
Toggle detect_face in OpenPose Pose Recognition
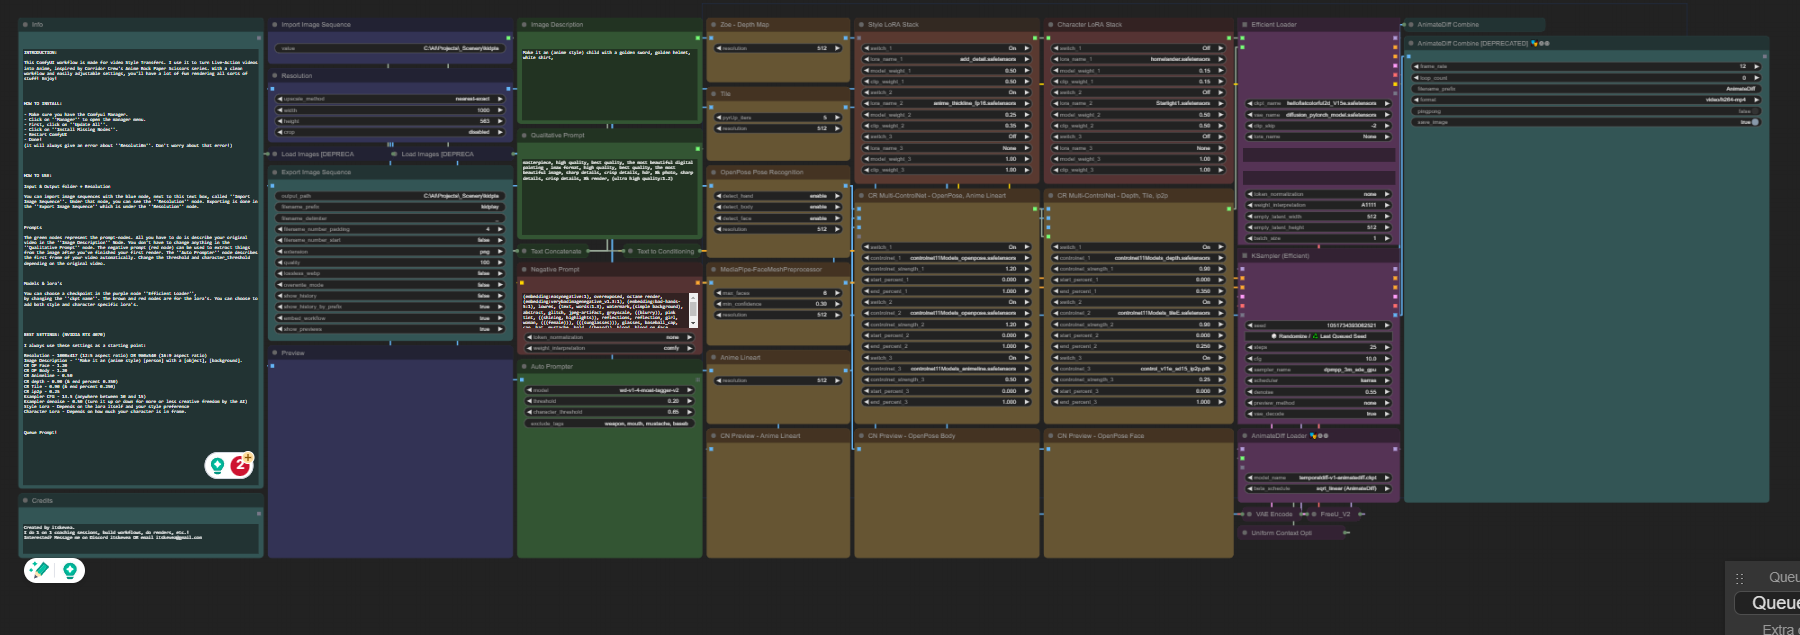[778, 218]
